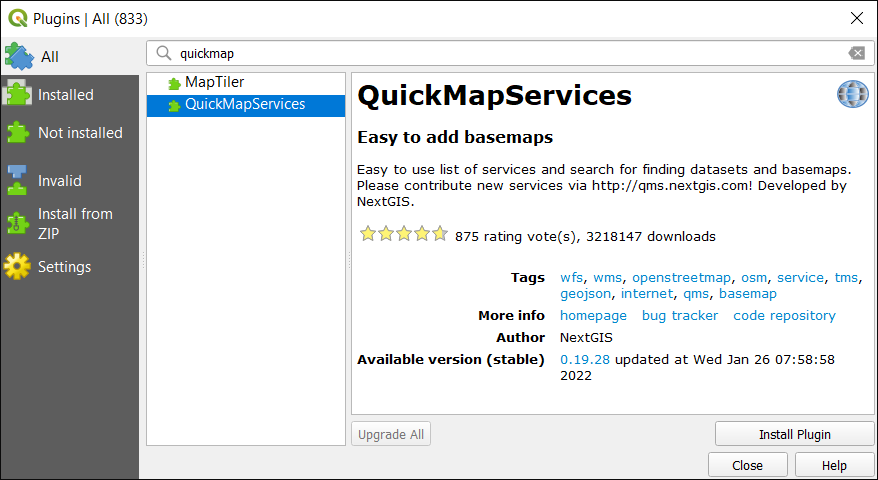Click the osm tag link
The height and width of the screenshot is (480, 878).
754,278
